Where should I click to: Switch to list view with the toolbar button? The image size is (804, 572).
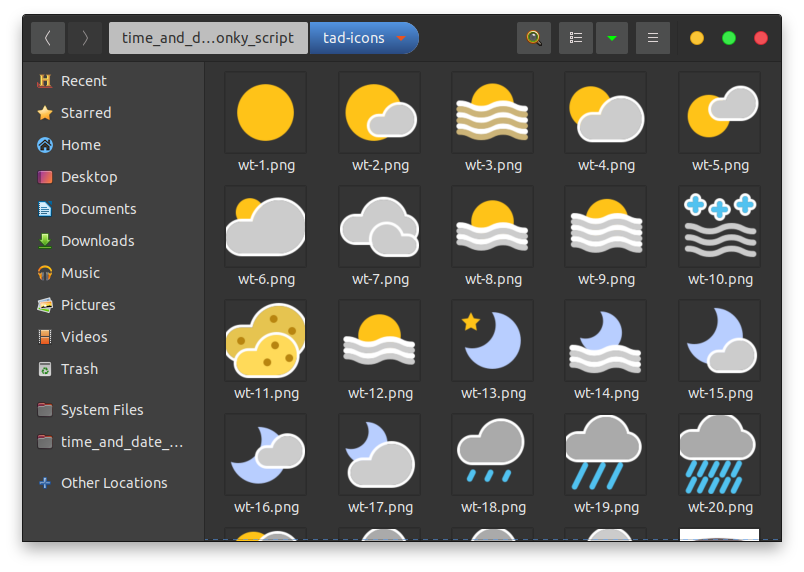pyautogui.click(x=576, y=38)
